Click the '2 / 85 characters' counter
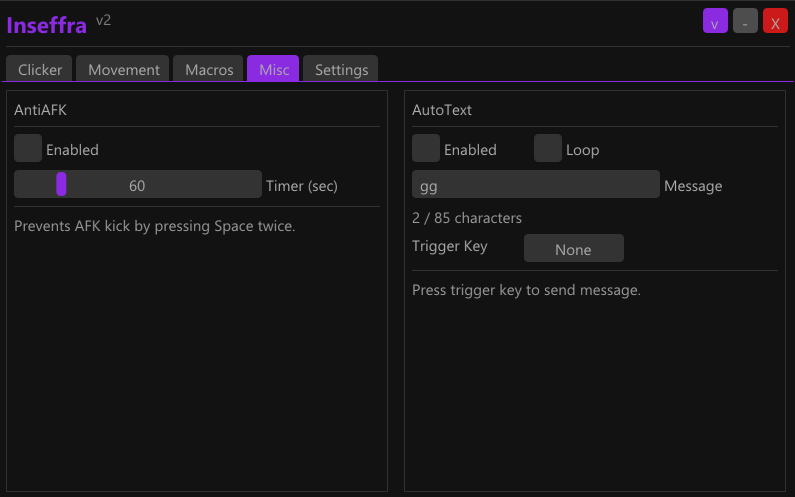Screen dimensions: 795x497 click(467, 218)
